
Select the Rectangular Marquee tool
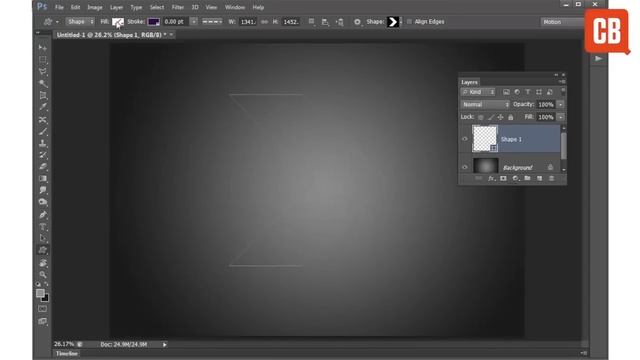point(42,60)
